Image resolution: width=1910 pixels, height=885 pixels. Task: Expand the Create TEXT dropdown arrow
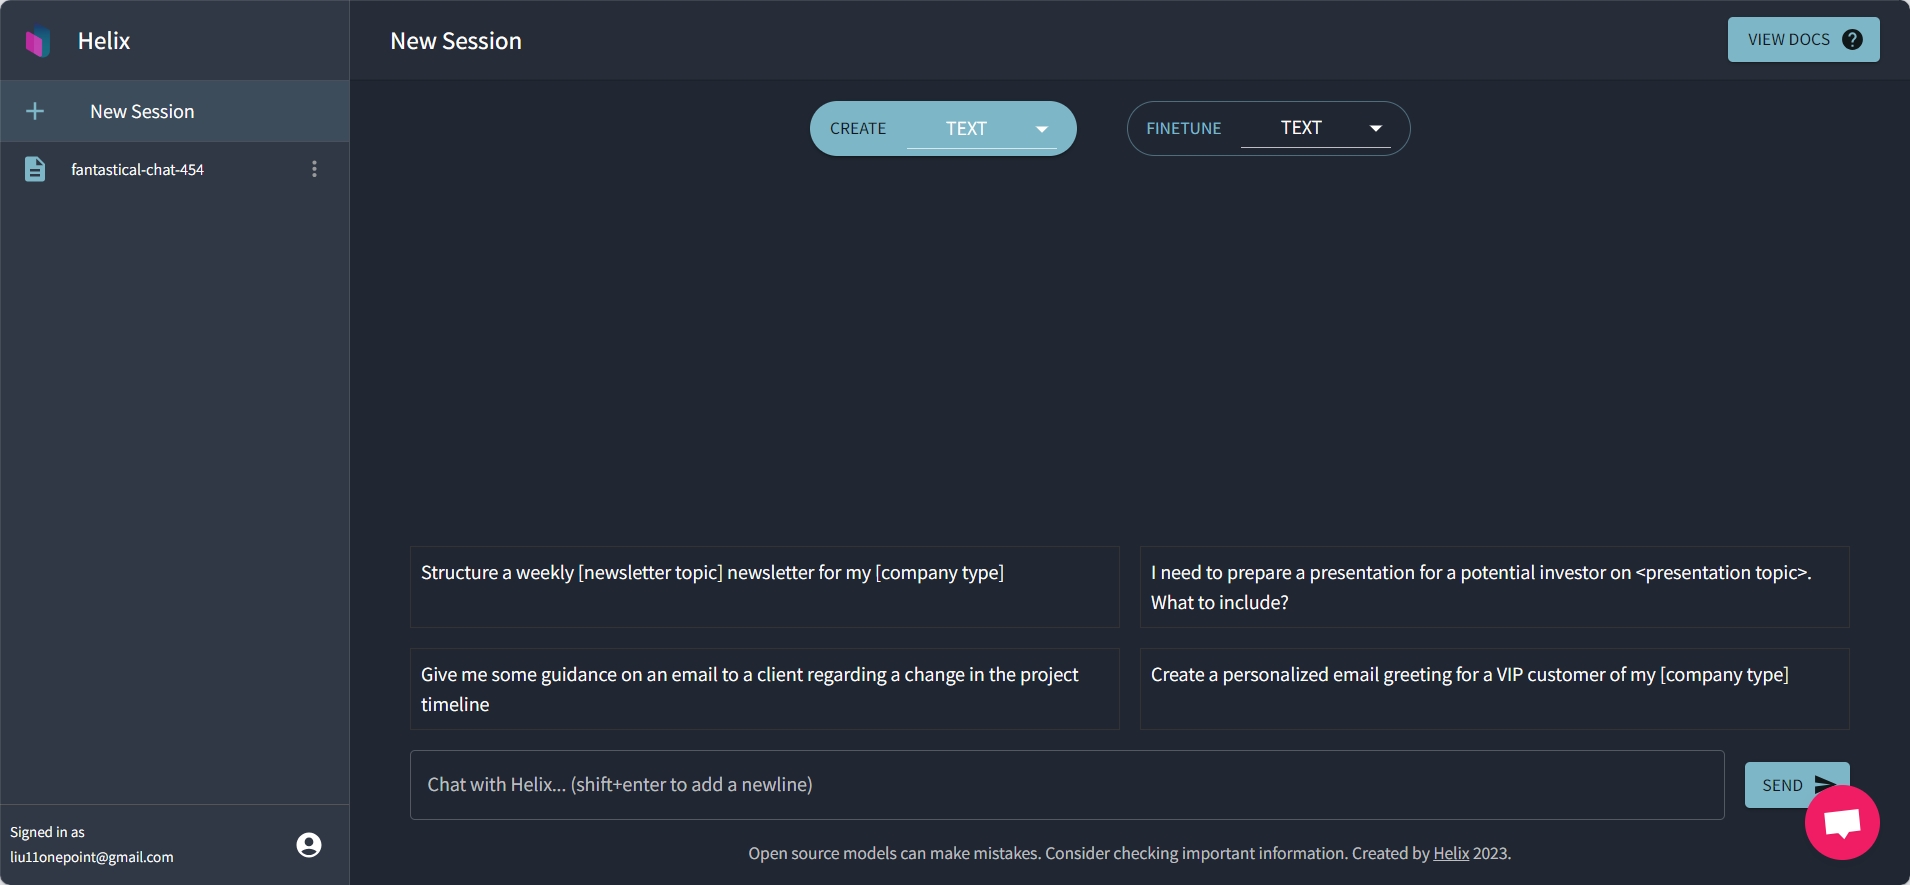(x=1041, y=129)
